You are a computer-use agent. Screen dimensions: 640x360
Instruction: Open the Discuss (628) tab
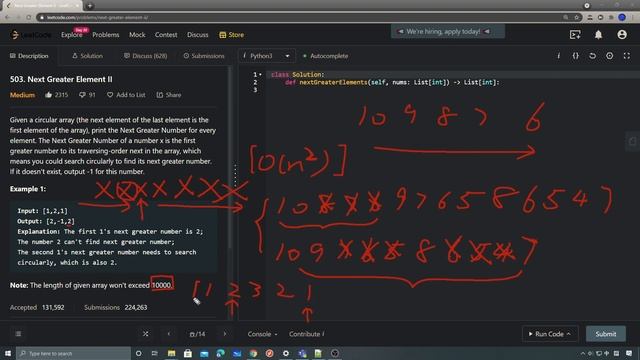146,56
